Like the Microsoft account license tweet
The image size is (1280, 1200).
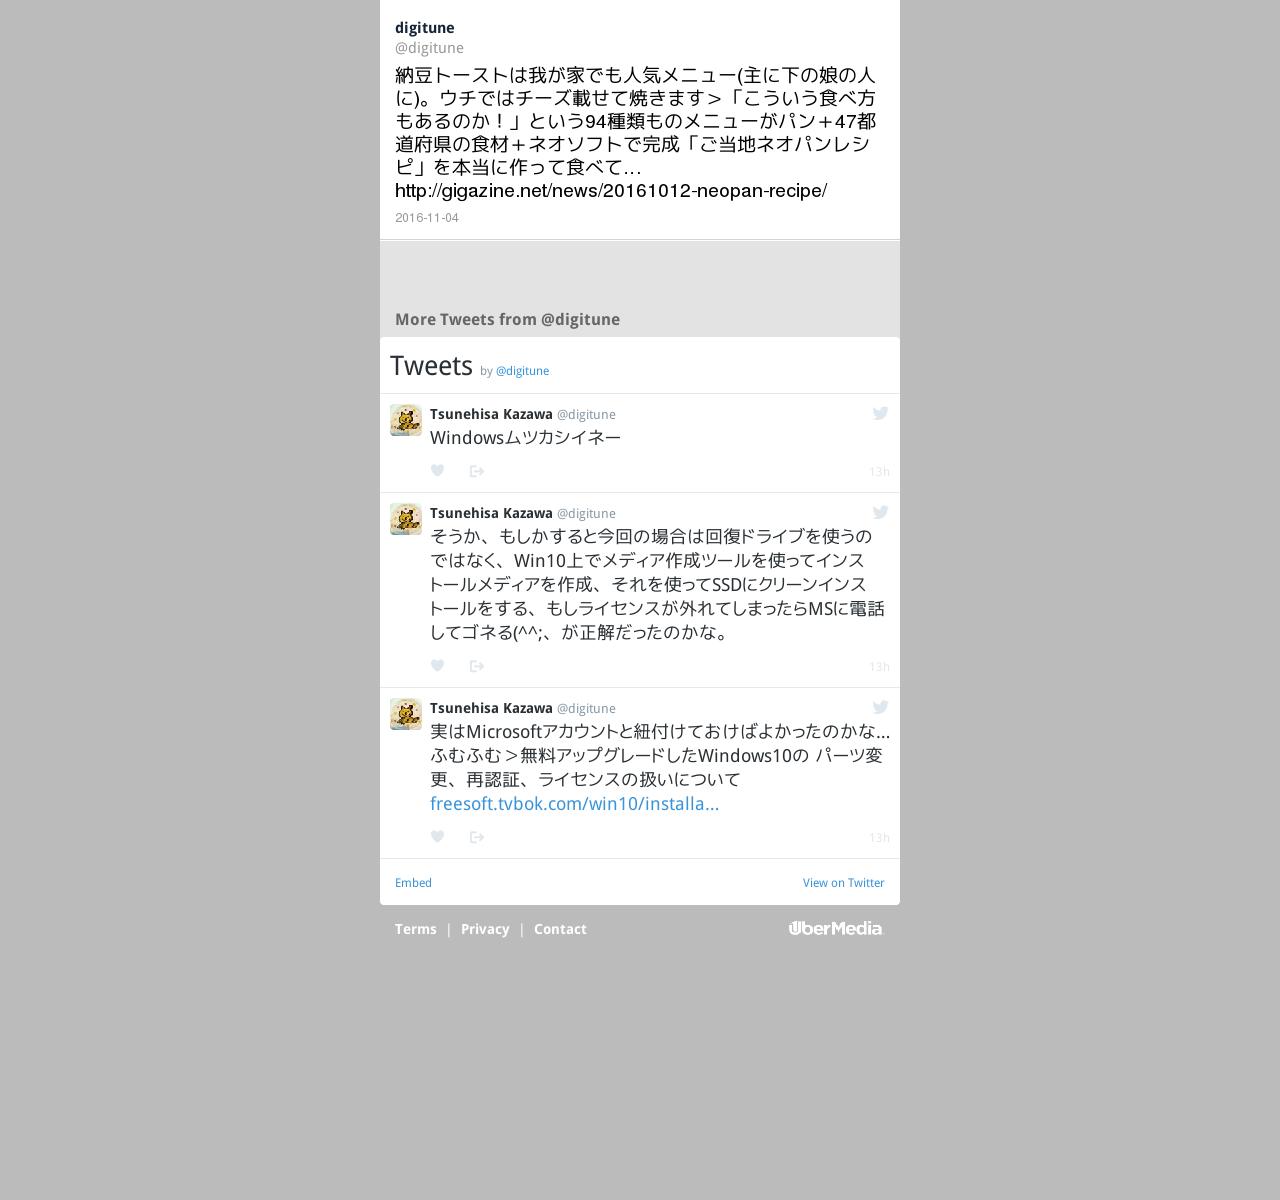point(437,837)
